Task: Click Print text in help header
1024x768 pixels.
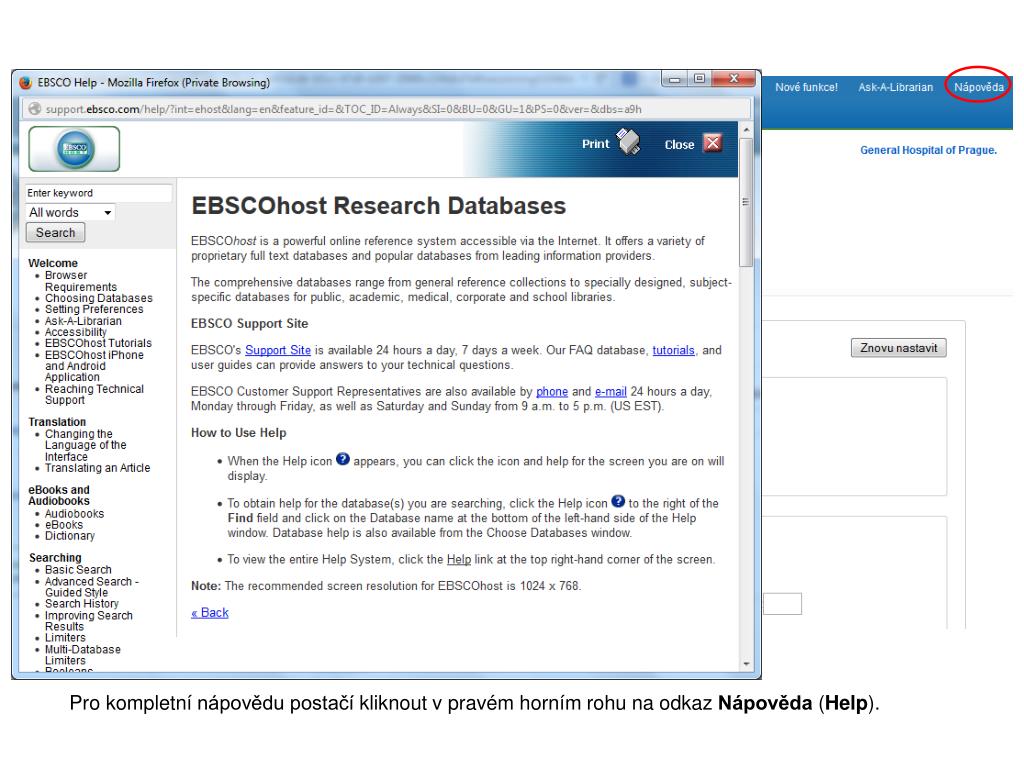Action: click(596, 144)
